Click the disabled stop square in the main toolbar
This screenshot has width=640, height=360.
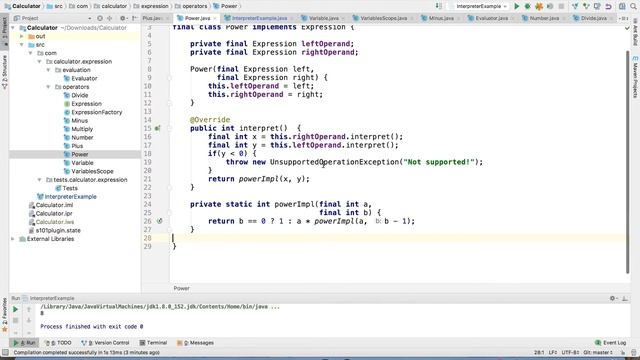pos(561,6)
